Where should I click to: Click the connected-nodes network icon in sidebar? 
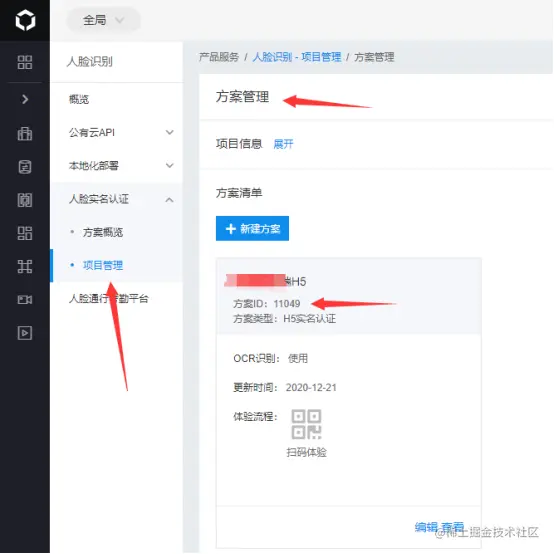pos(25,266)
